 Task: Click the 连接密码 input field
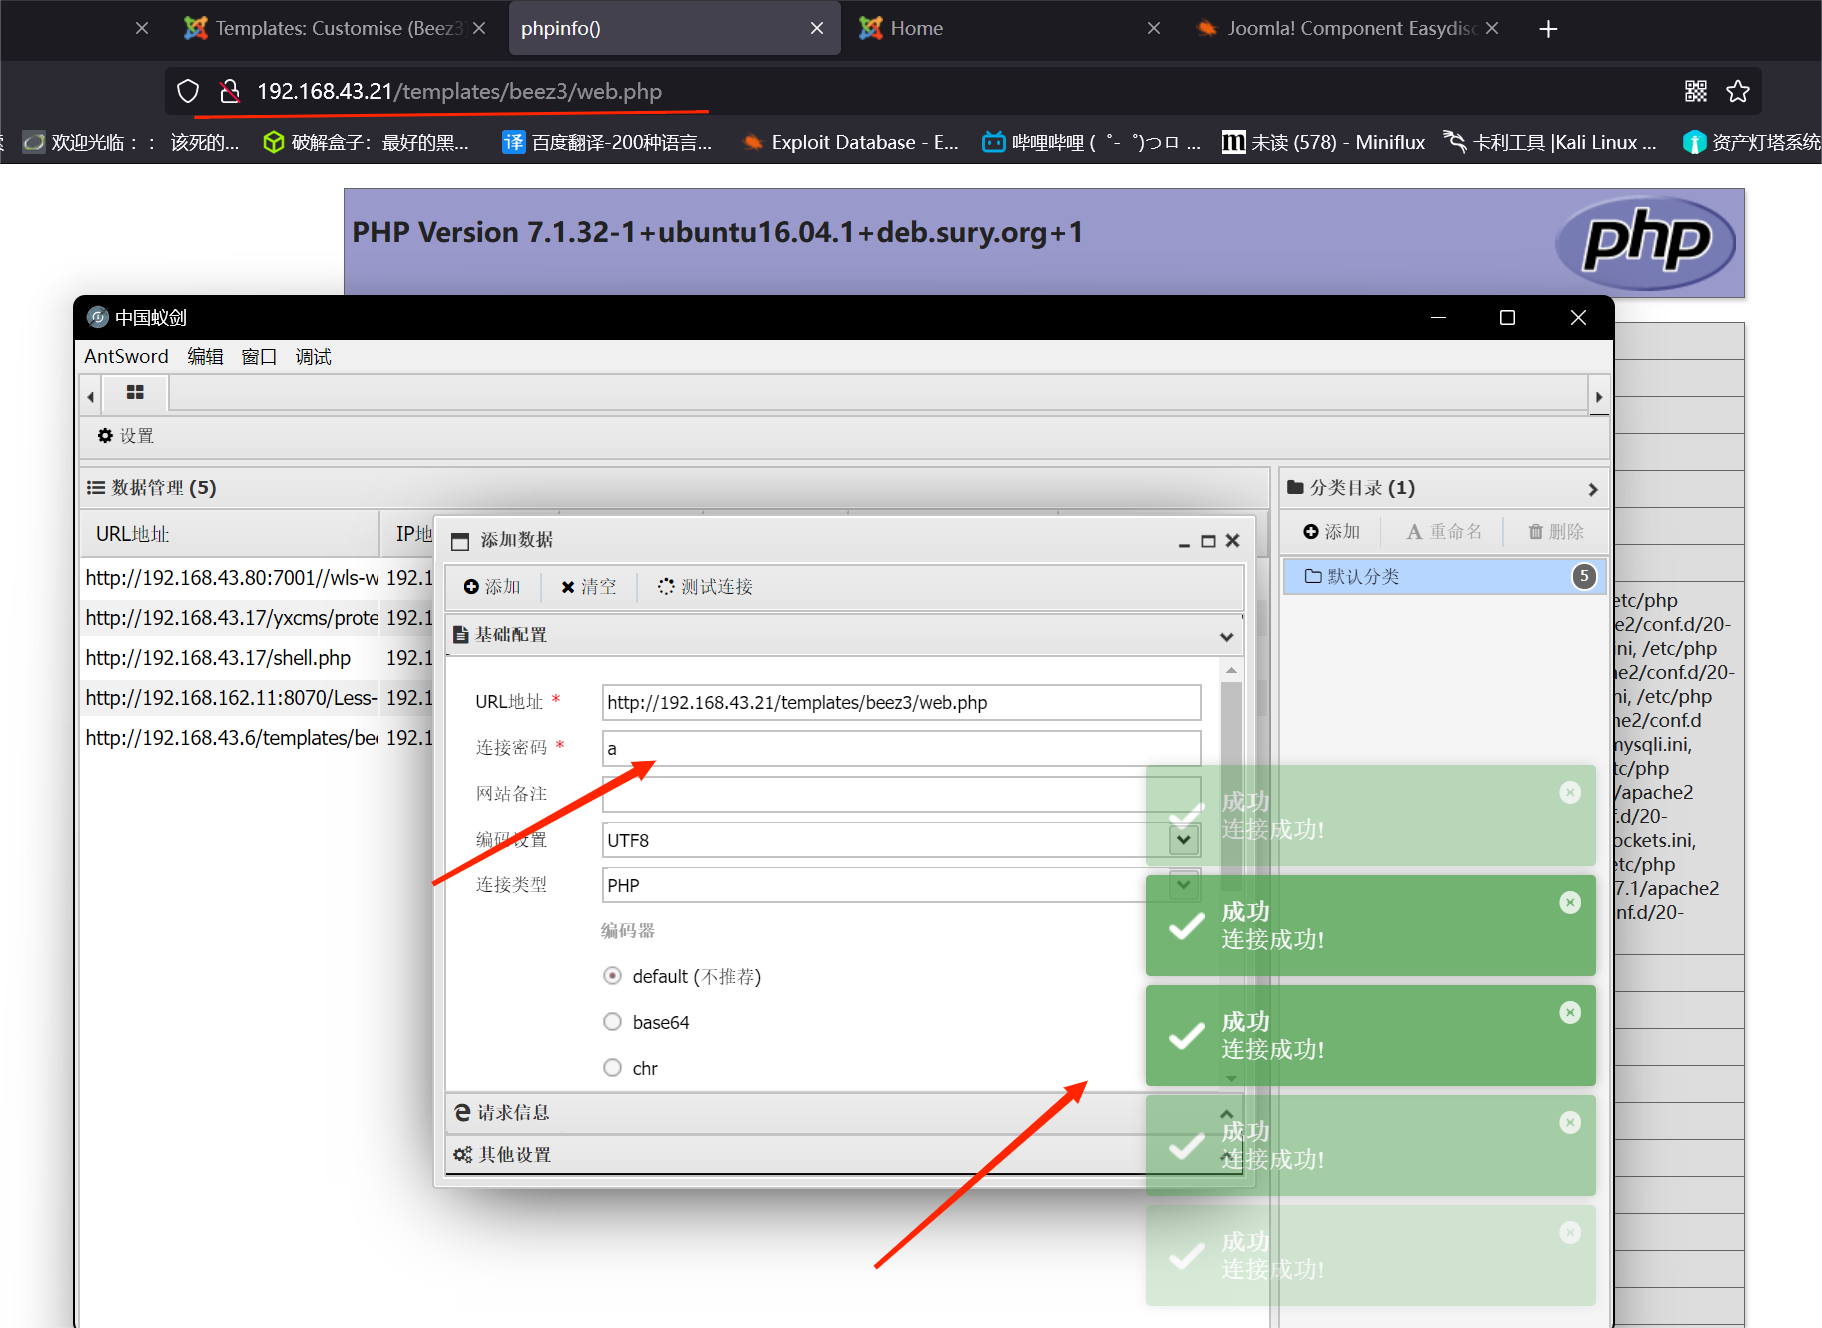pyautogui.click(x=901, y=749)
